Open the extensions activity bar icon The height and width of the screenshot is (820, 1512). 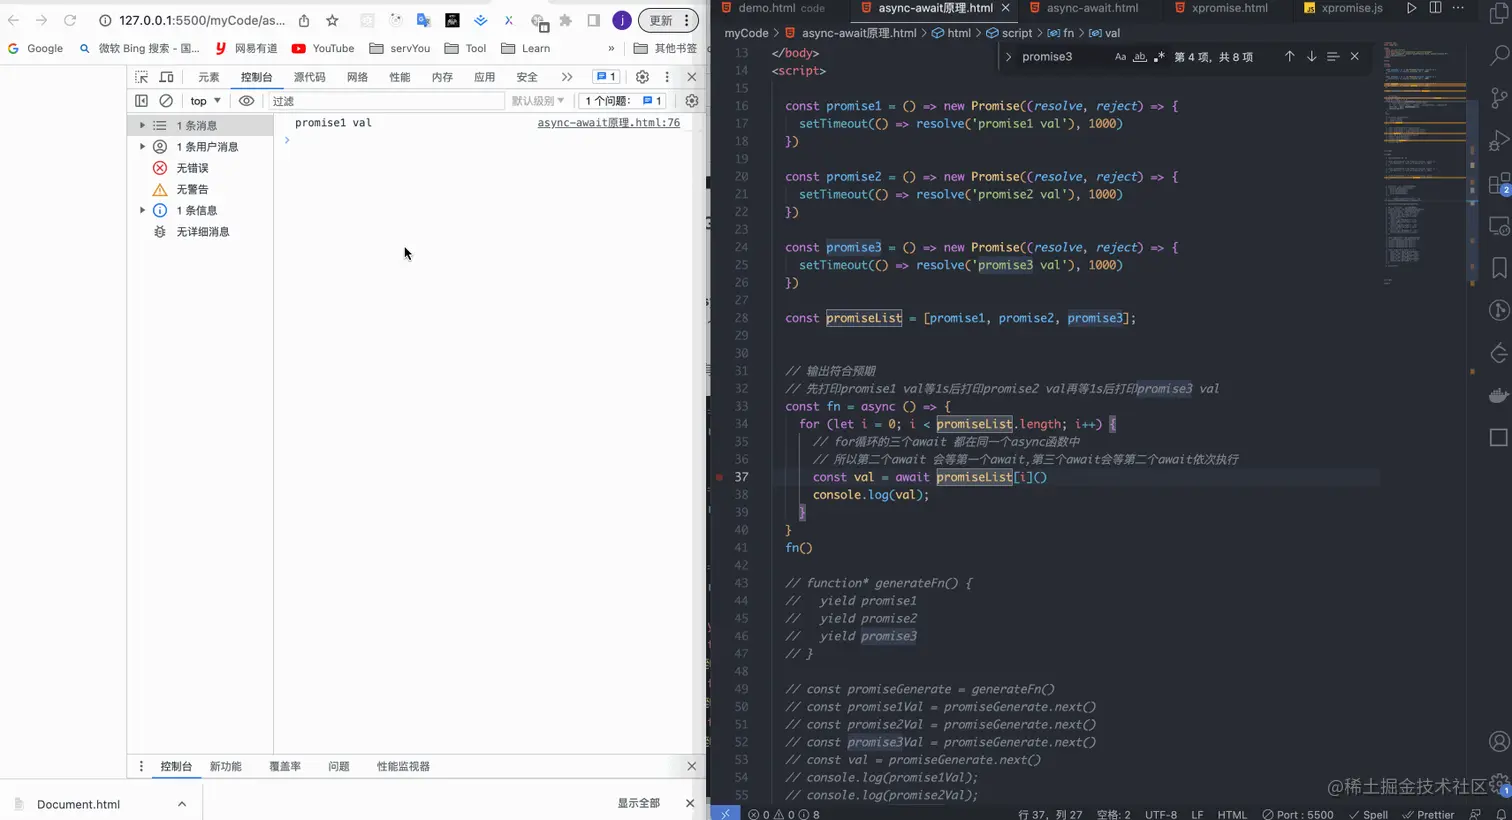click(1498, 184)
